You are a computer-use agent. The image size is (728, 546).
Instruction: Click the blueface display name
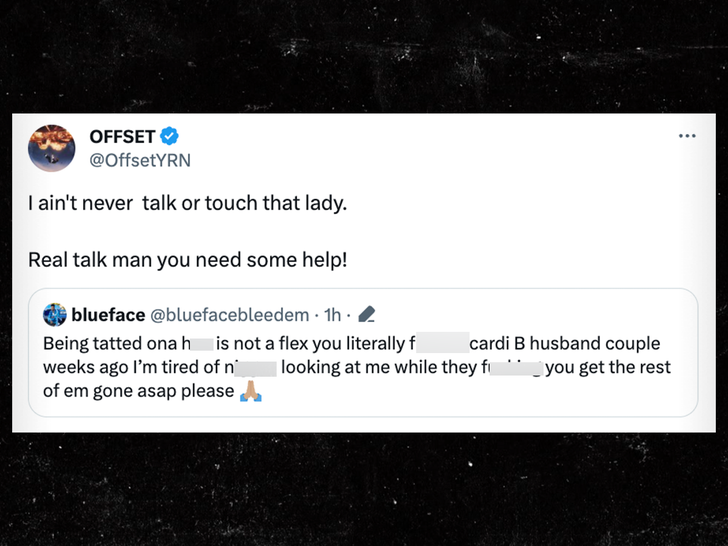click(107, 315)
